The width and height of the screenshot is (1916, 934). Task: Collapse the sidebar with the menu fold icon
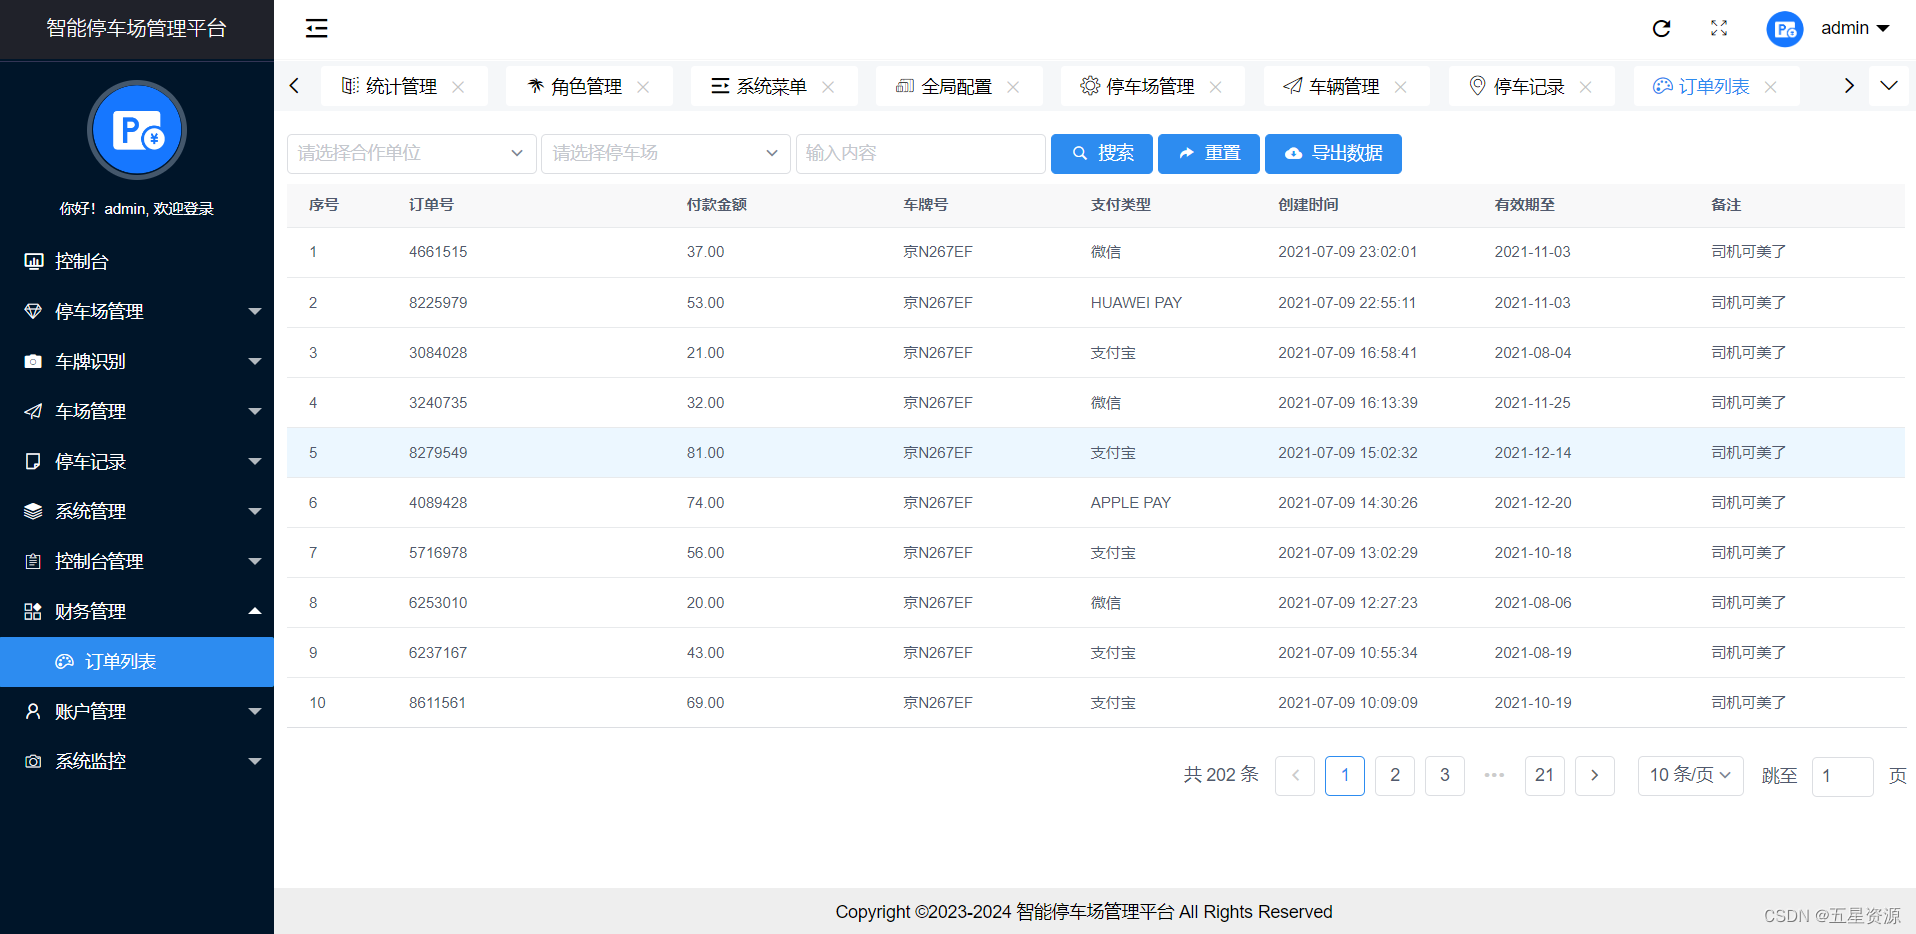[x=316, y=28]
